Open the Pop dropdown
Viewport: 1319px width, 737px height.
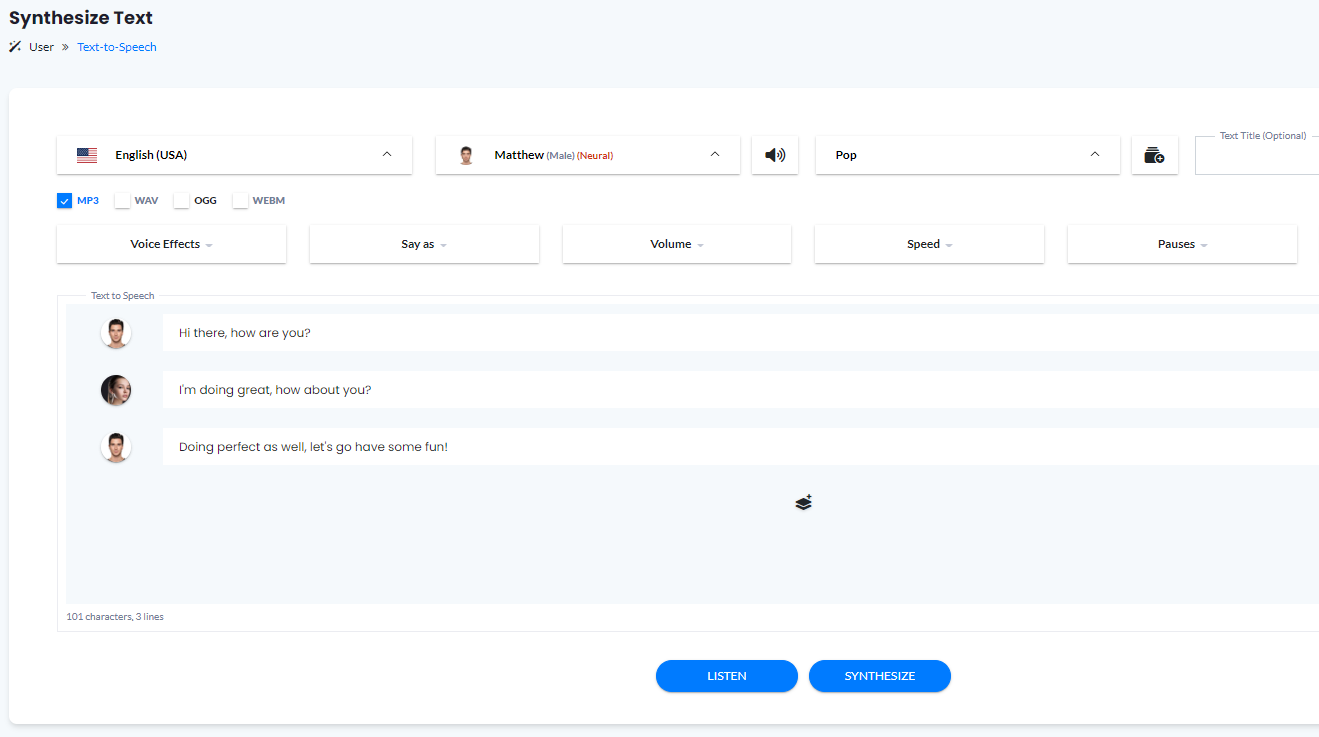click(x=967, y=155)
